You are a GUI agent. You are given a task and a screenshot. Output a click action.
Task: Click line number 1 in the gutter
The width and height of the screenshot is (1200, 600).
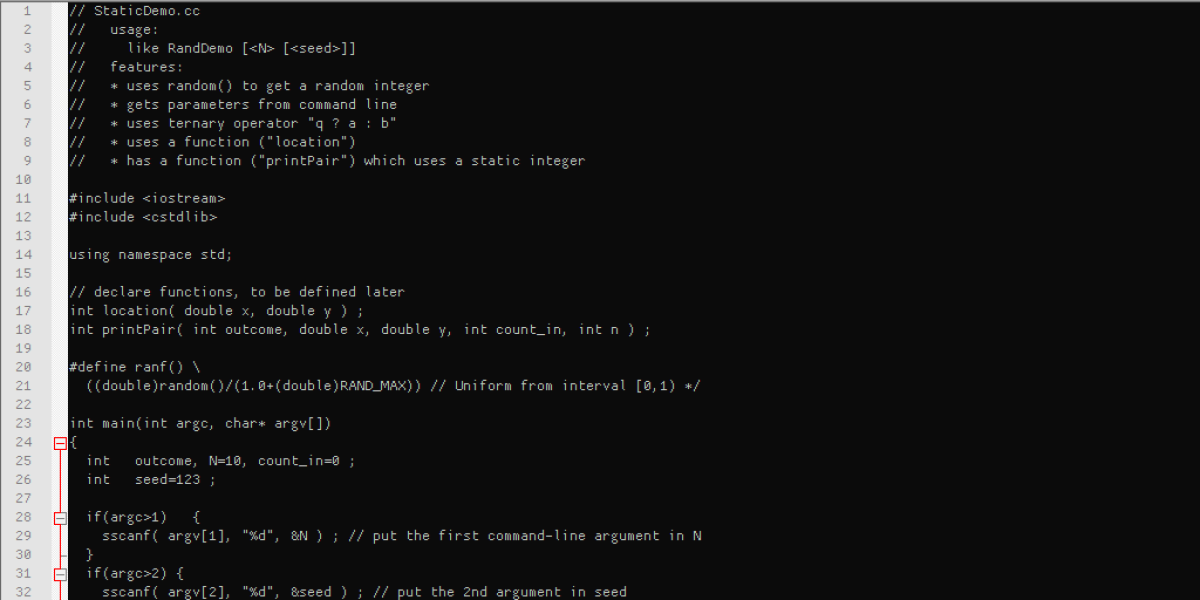(26, 11)
